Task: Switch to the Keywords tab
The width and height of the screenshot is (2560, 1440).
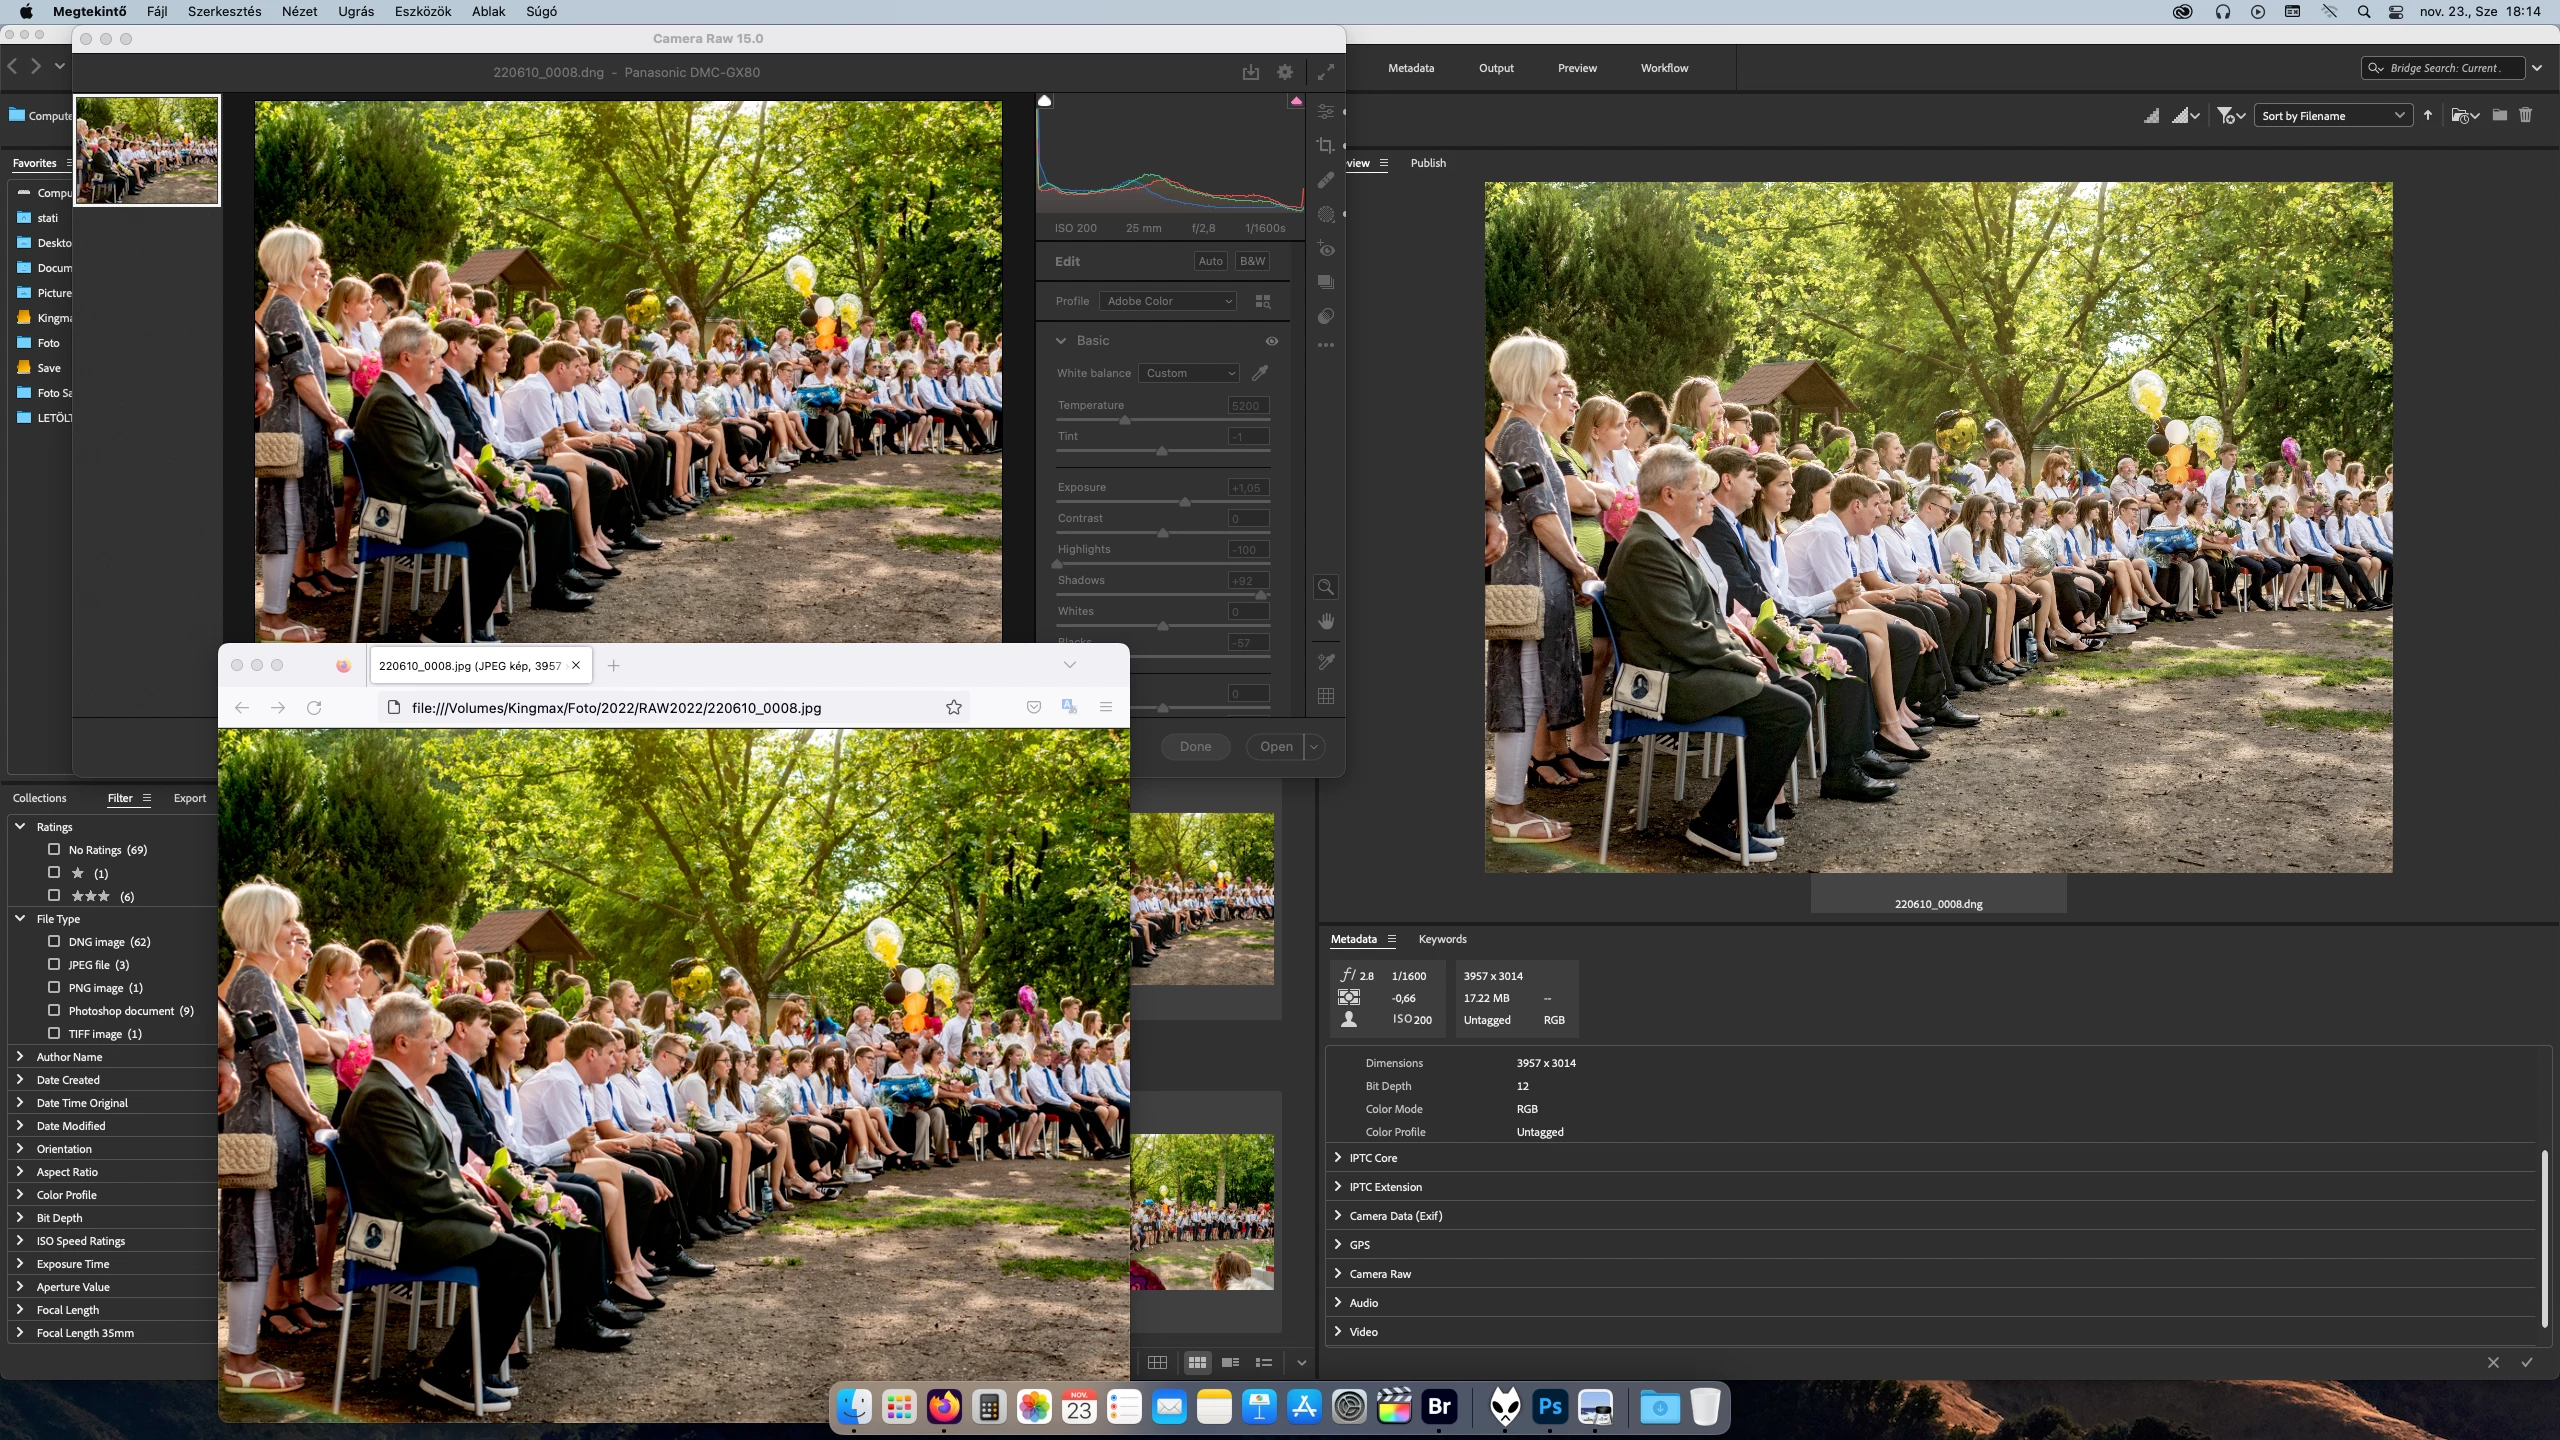Action: click(1442, 939)
